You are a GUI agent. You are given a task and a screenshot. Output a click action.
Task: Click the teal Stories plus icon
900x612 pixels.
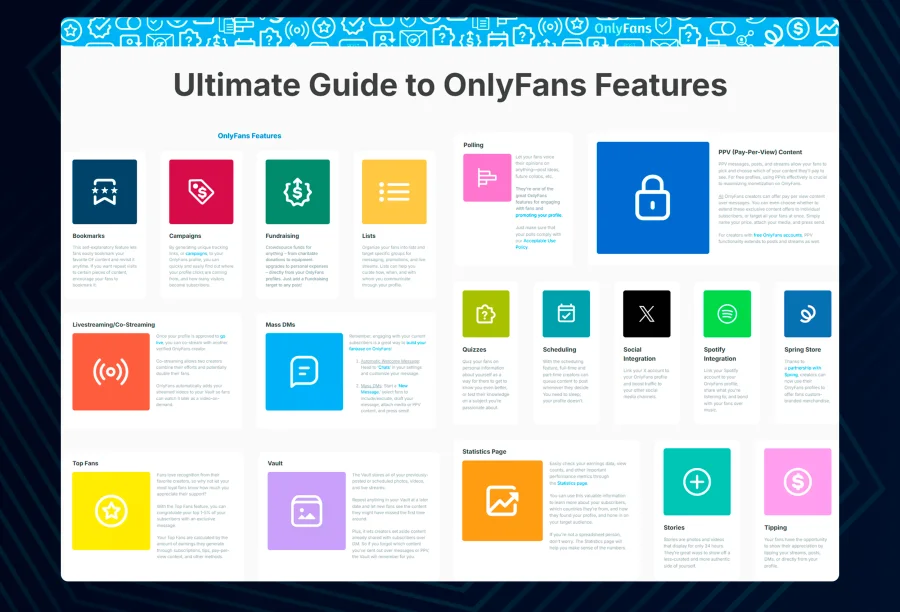point(696,482)
